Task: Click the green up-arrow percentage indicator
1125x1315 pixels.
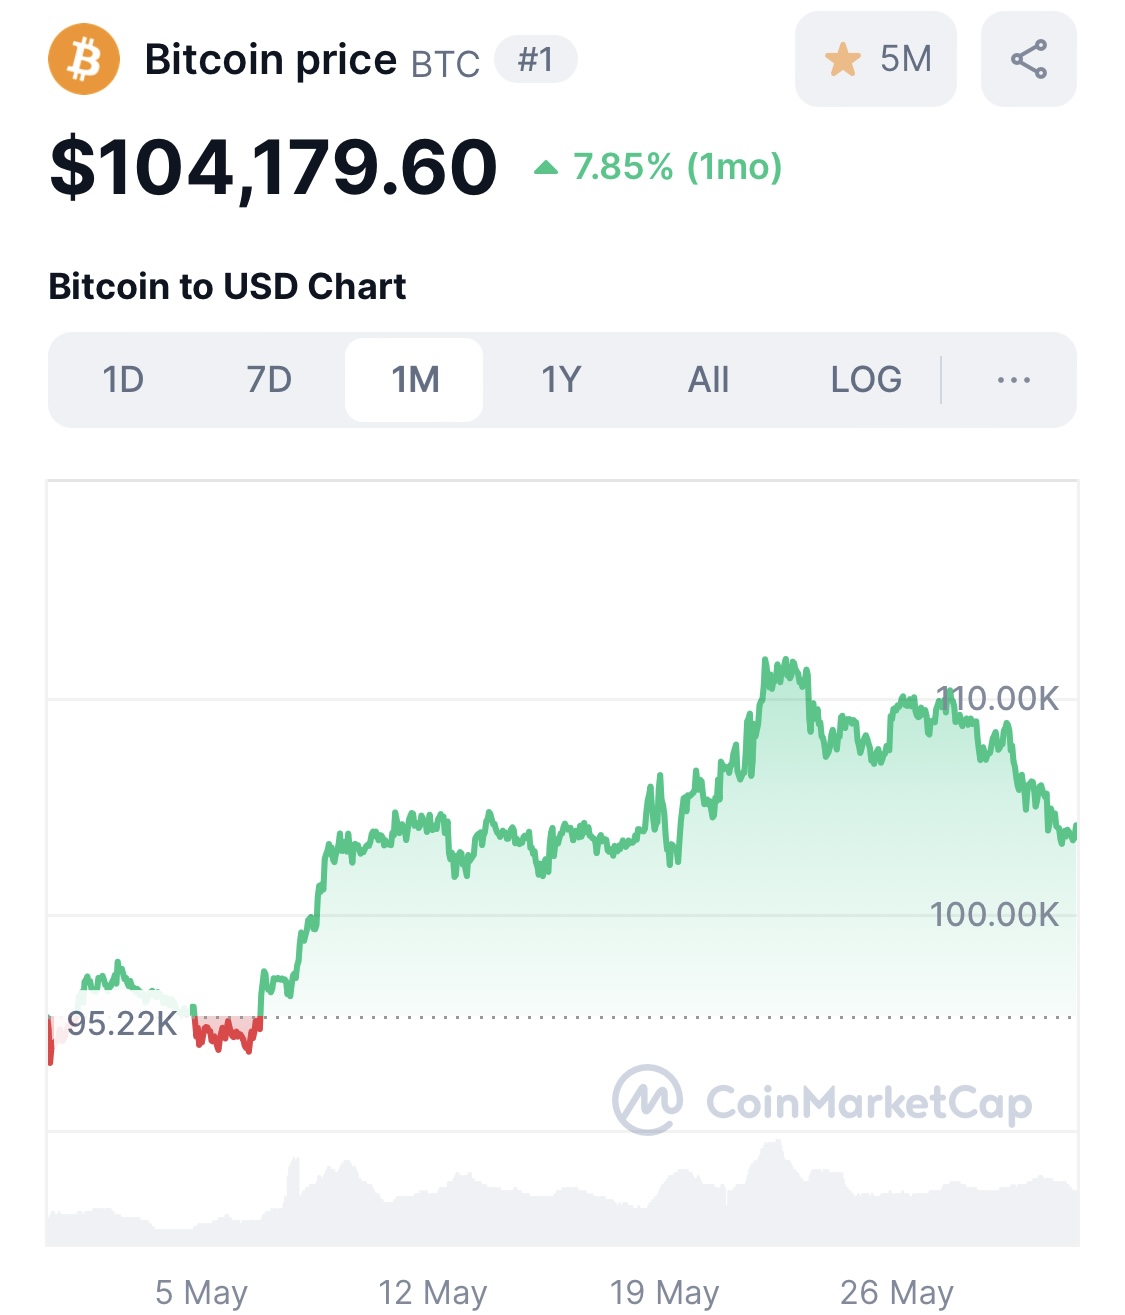Action: pos(546,167)
